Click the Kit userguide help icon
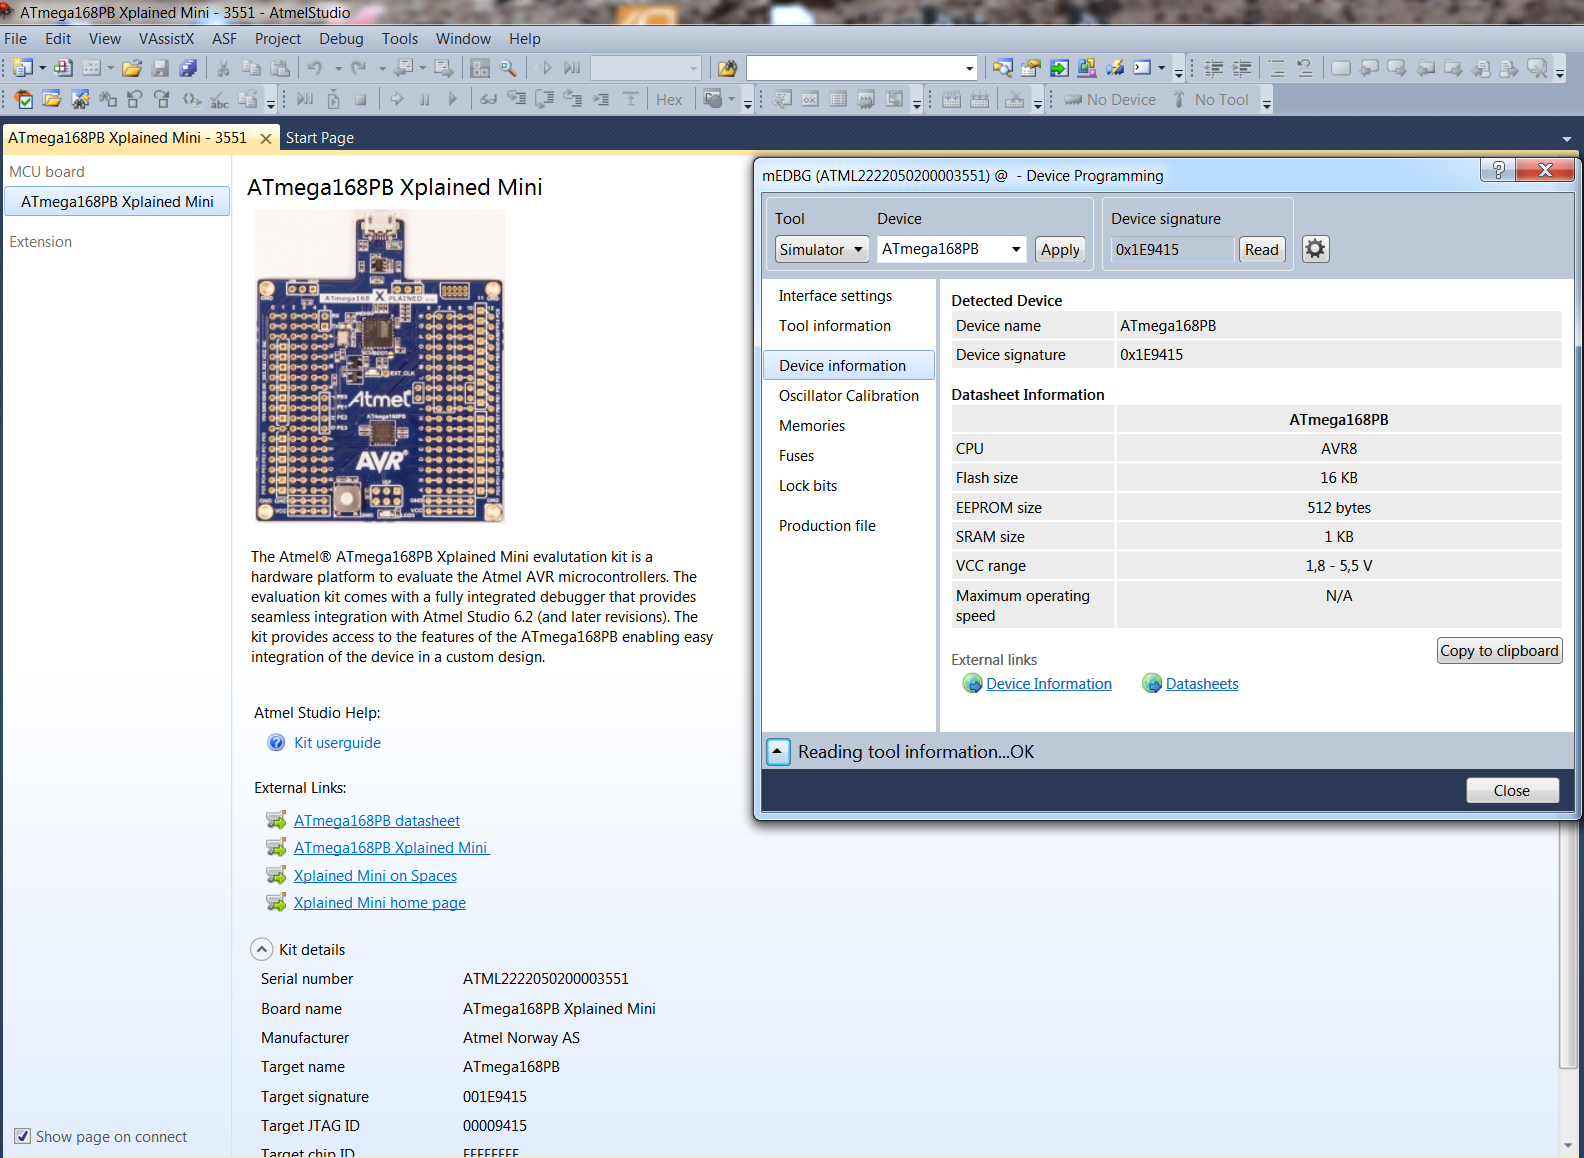 [276, 743]
